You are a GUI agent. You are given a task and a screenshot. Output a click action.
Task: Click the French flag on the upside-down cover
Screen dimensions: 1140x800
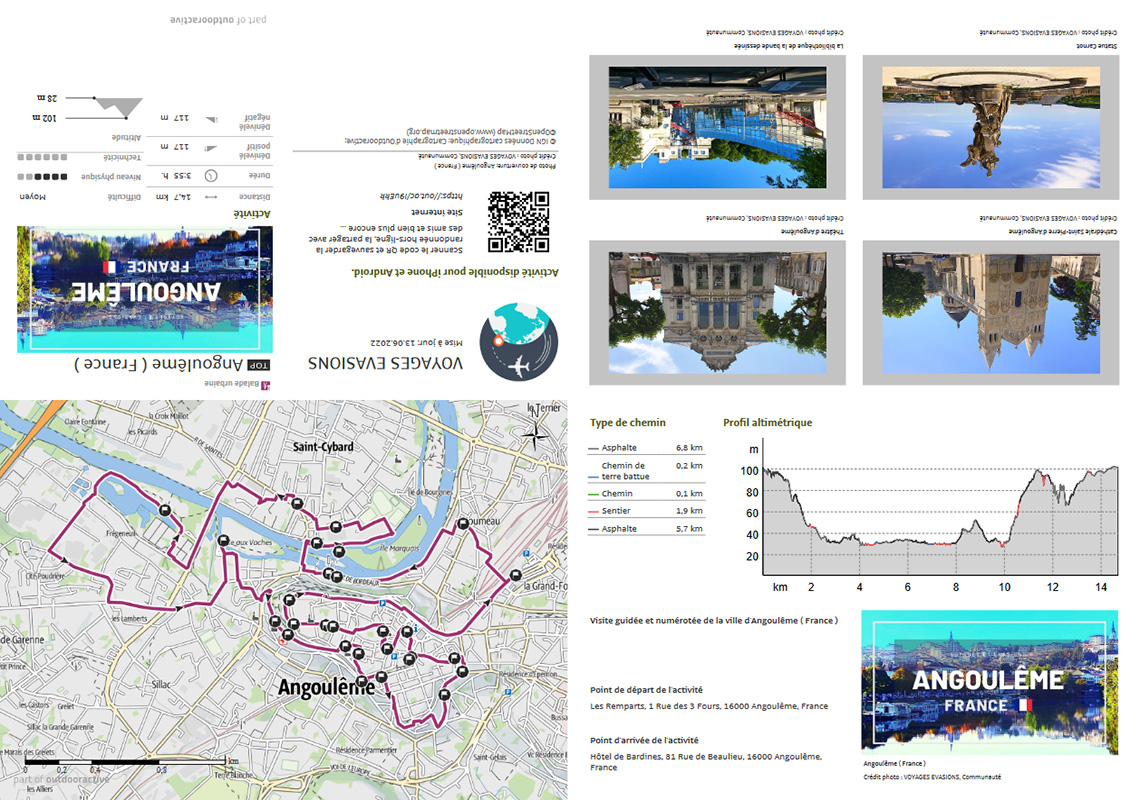click(x=109, y=267)
